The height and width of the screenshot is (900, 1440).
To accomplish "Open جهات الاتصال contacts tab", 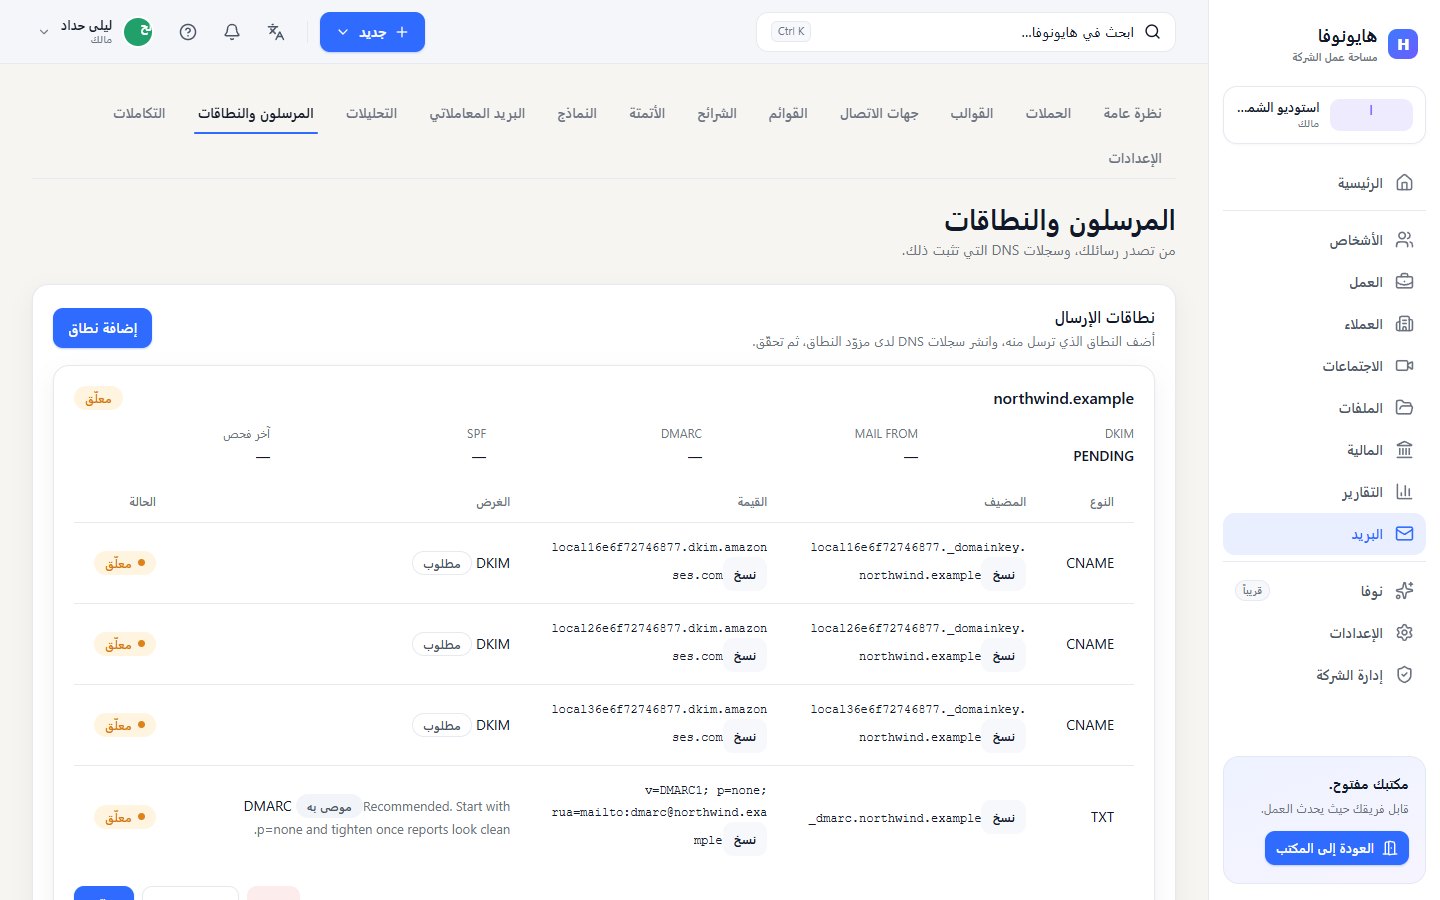I will pos(879,113).
